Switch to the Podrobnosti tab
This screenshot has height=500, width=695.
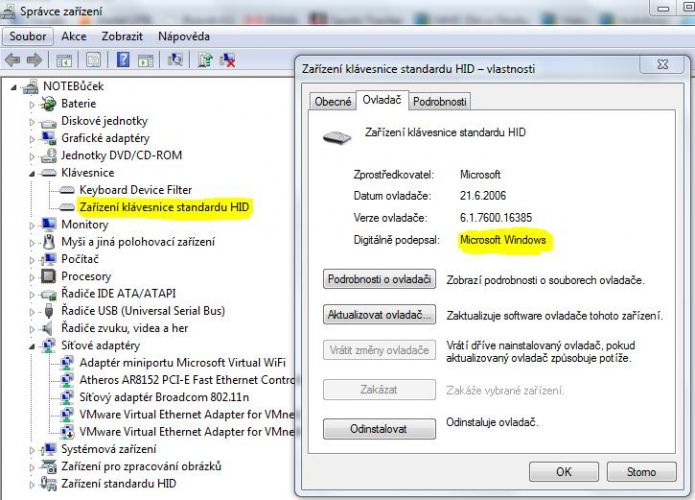[439, 102]
